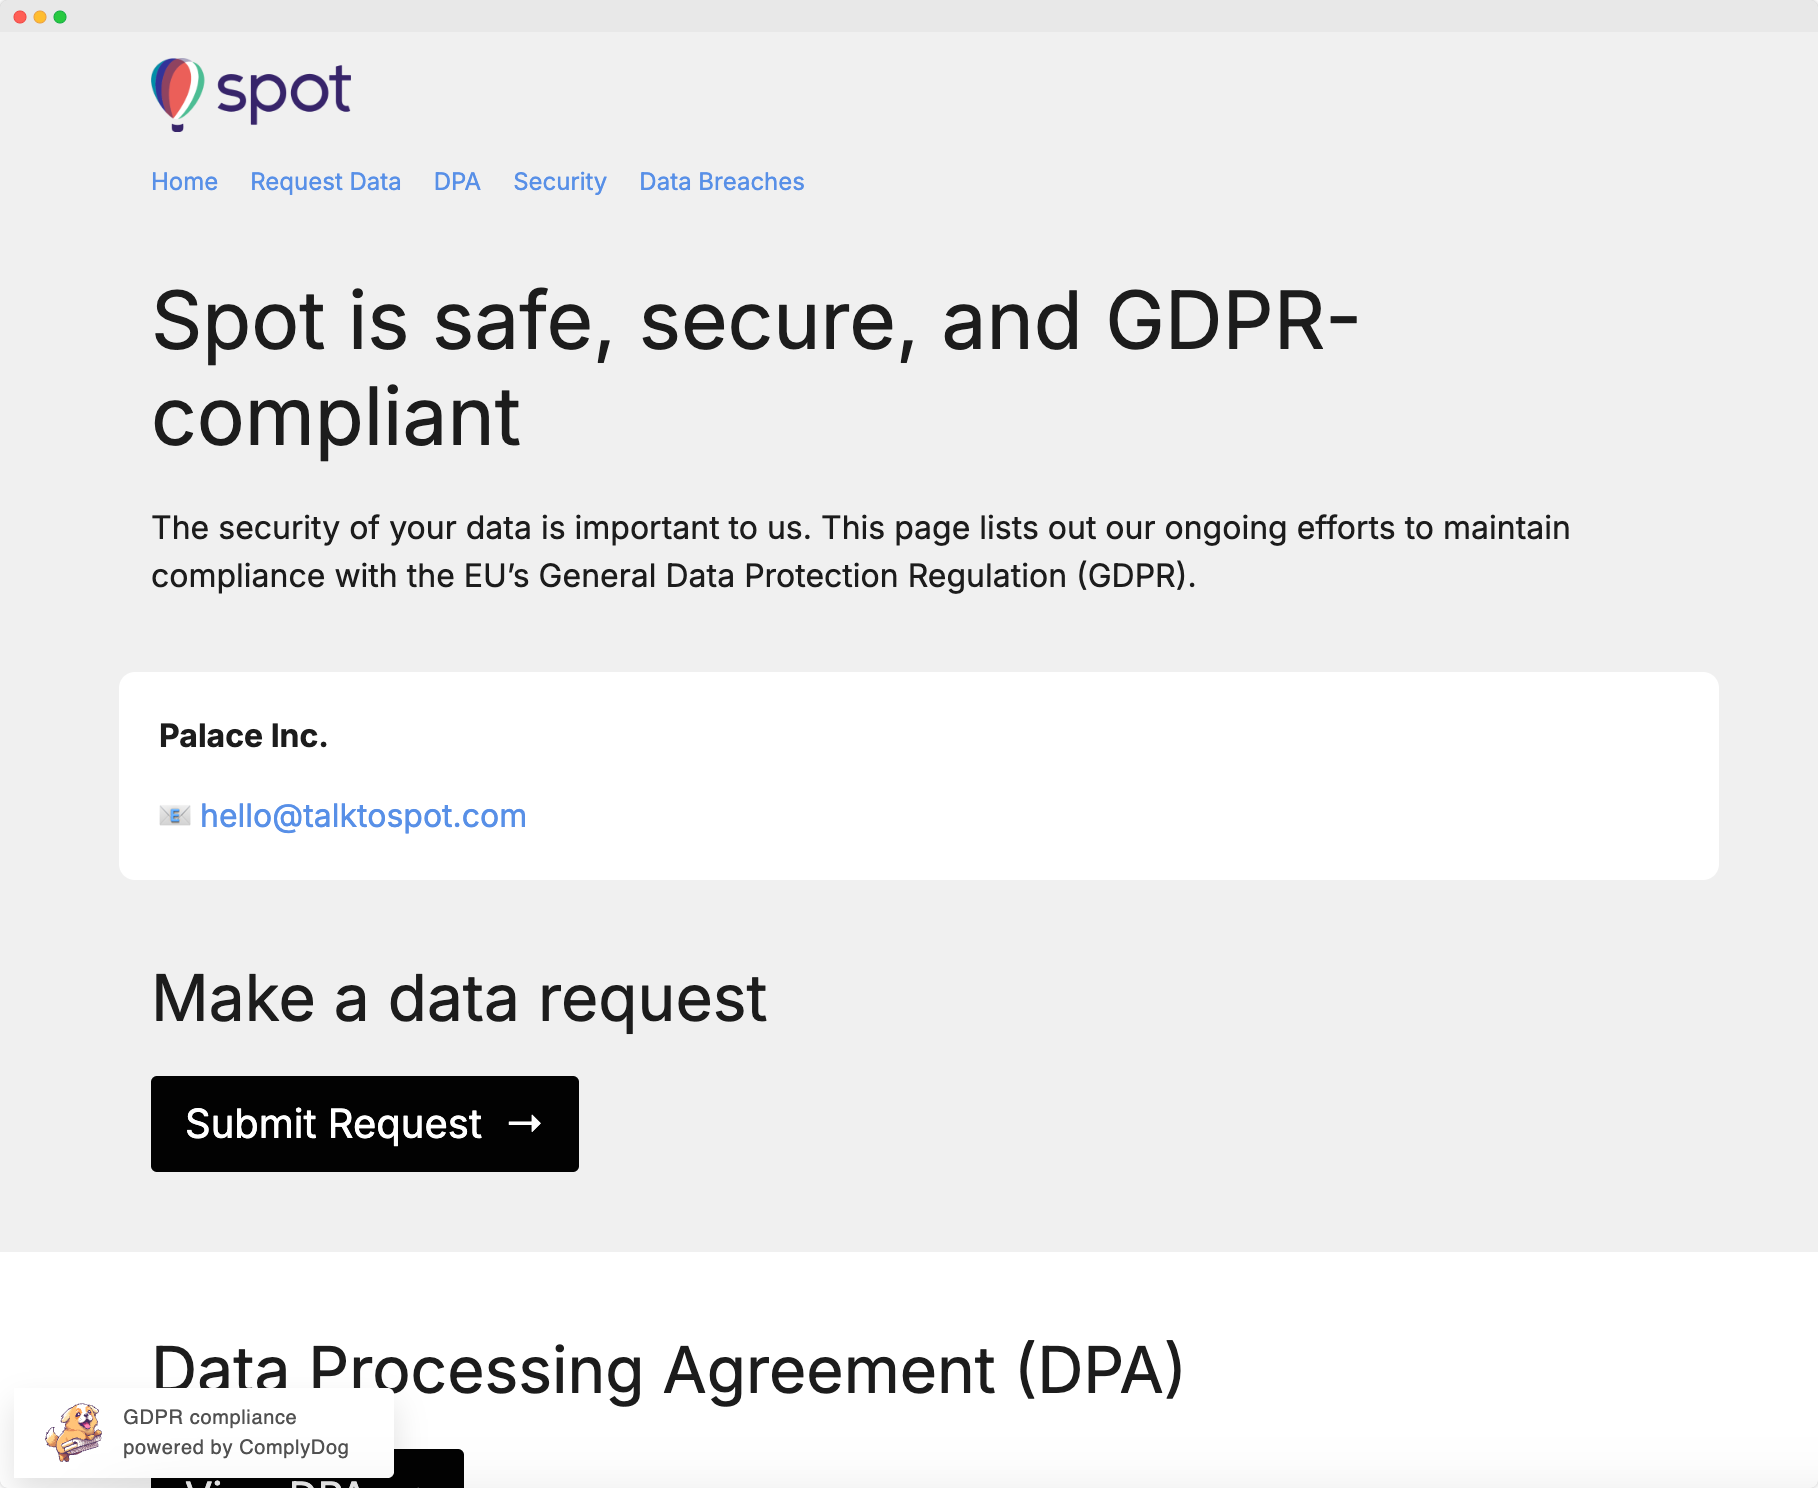Open the hello@talktospot.com email link
Screen dimensions: 1818x1488
pyautogui.click(x=363, y=816)
